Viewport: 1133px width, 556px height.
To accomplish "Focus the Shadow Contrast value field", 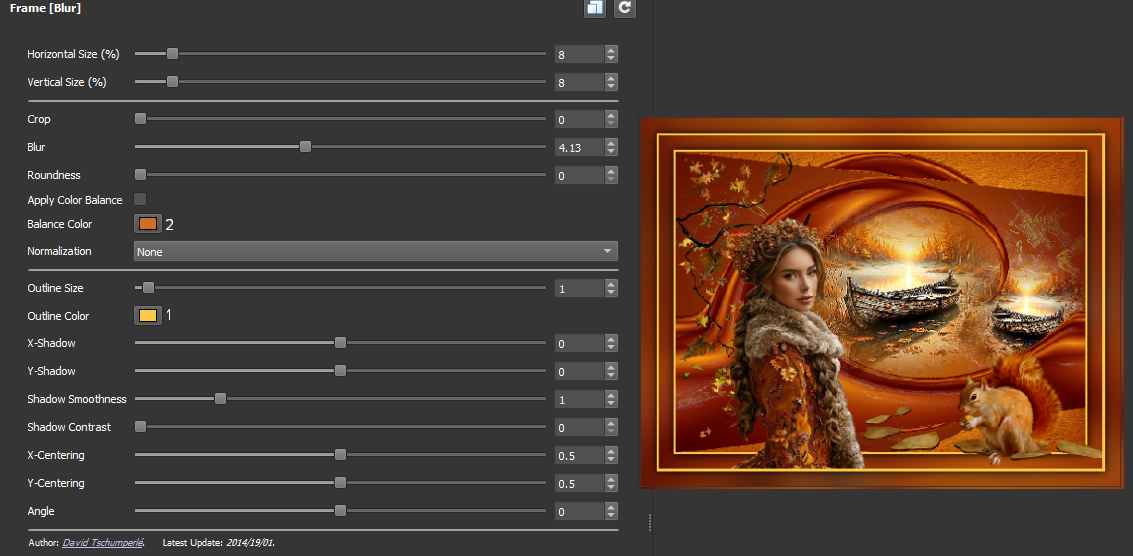I will click(x=580, y=427).
